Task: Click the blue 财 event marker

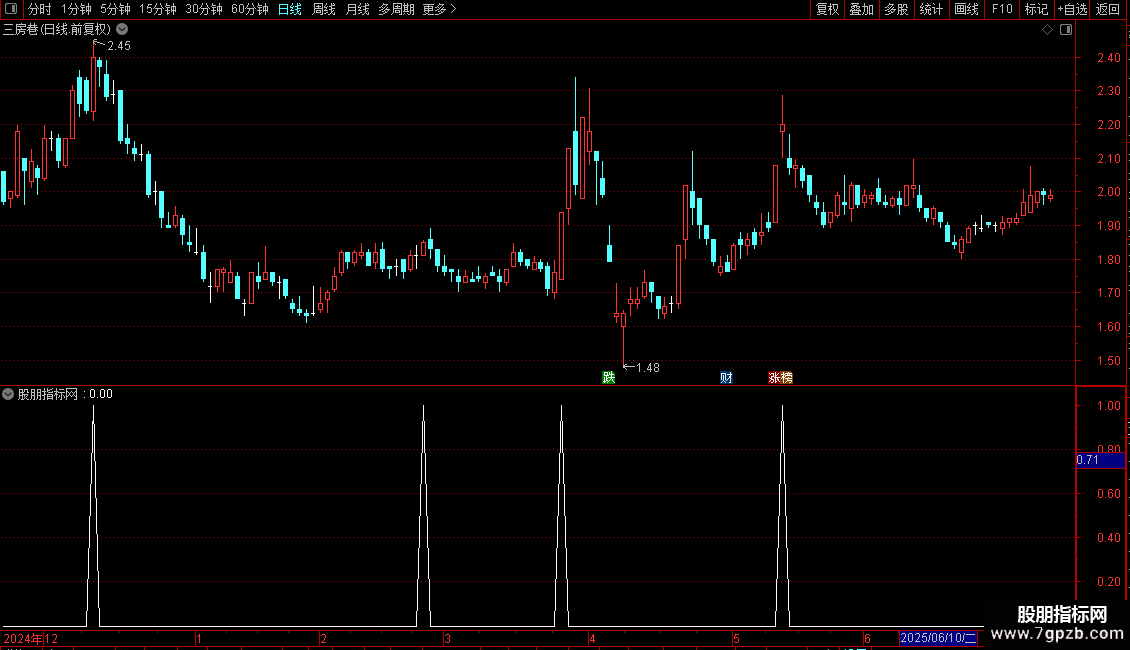Action: coord(726,378)
